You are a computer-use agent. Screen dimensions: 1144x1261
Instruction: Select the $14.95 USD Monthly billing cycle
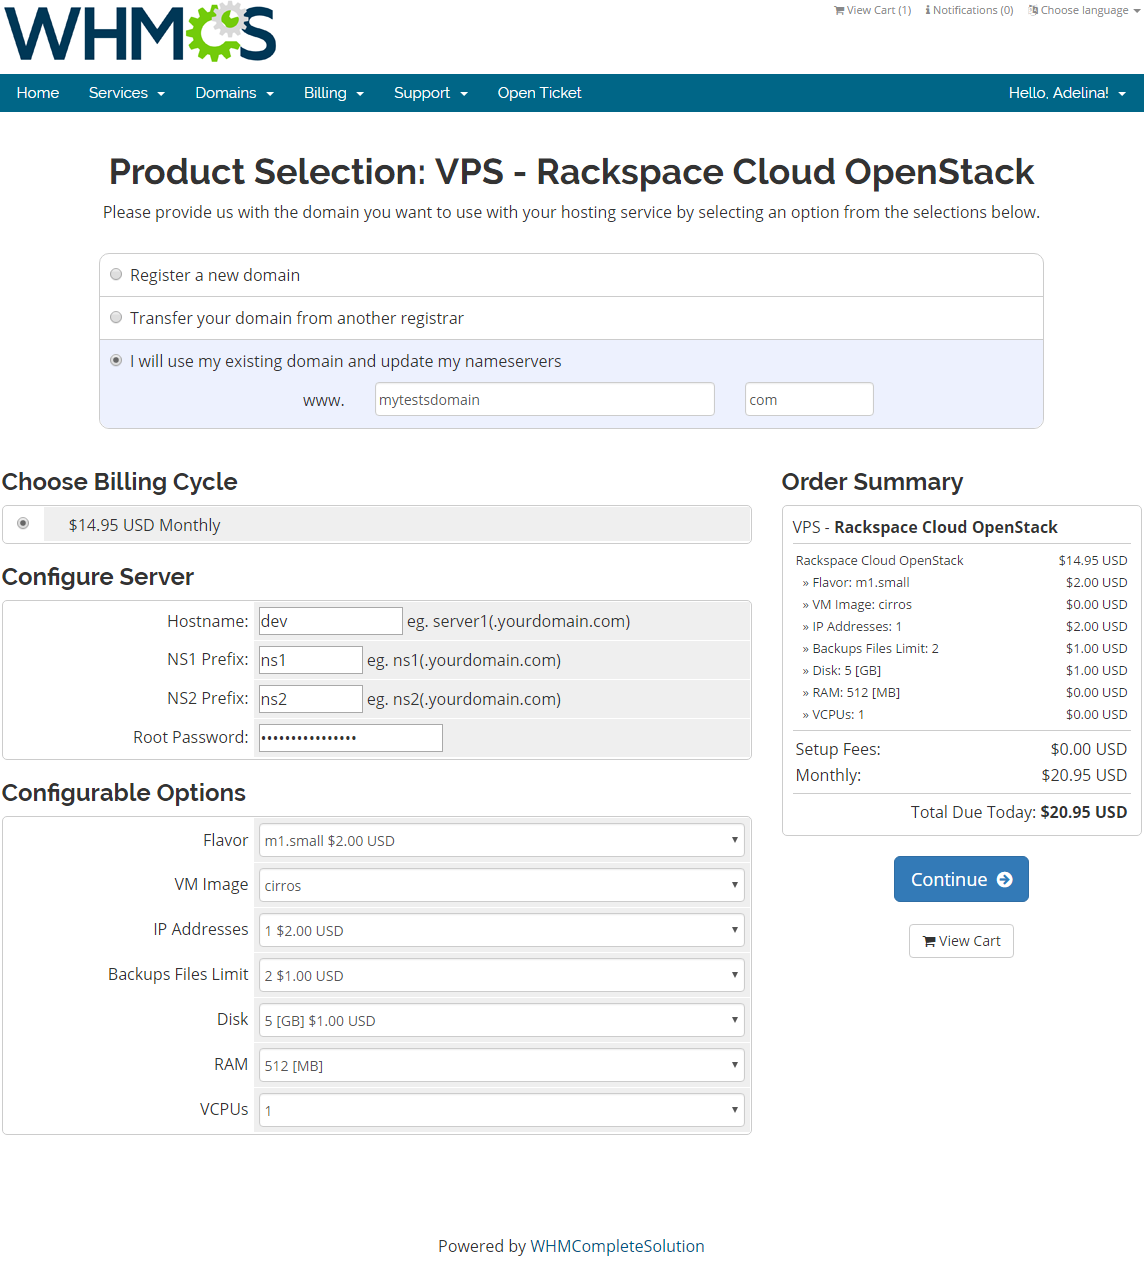click(23, 523)
